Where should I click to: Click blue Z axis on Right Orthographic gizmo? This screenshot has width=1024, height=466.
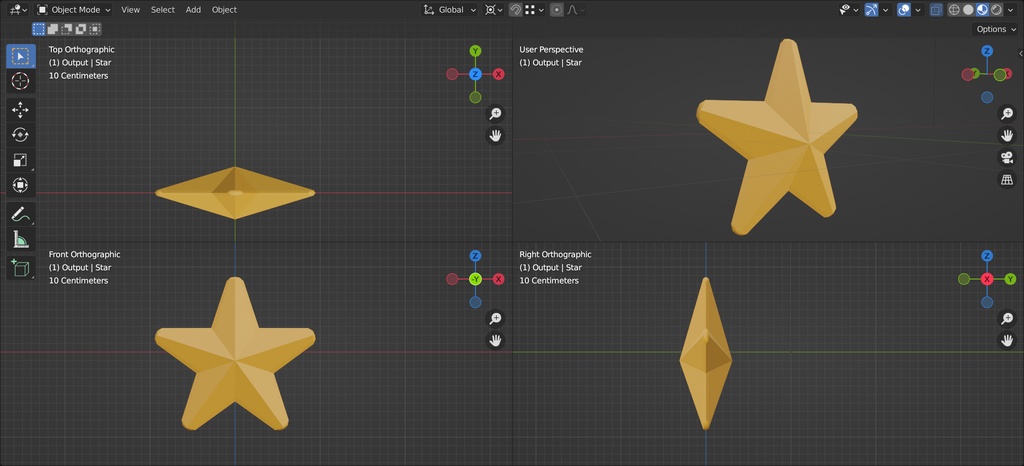tap(987, 256)
